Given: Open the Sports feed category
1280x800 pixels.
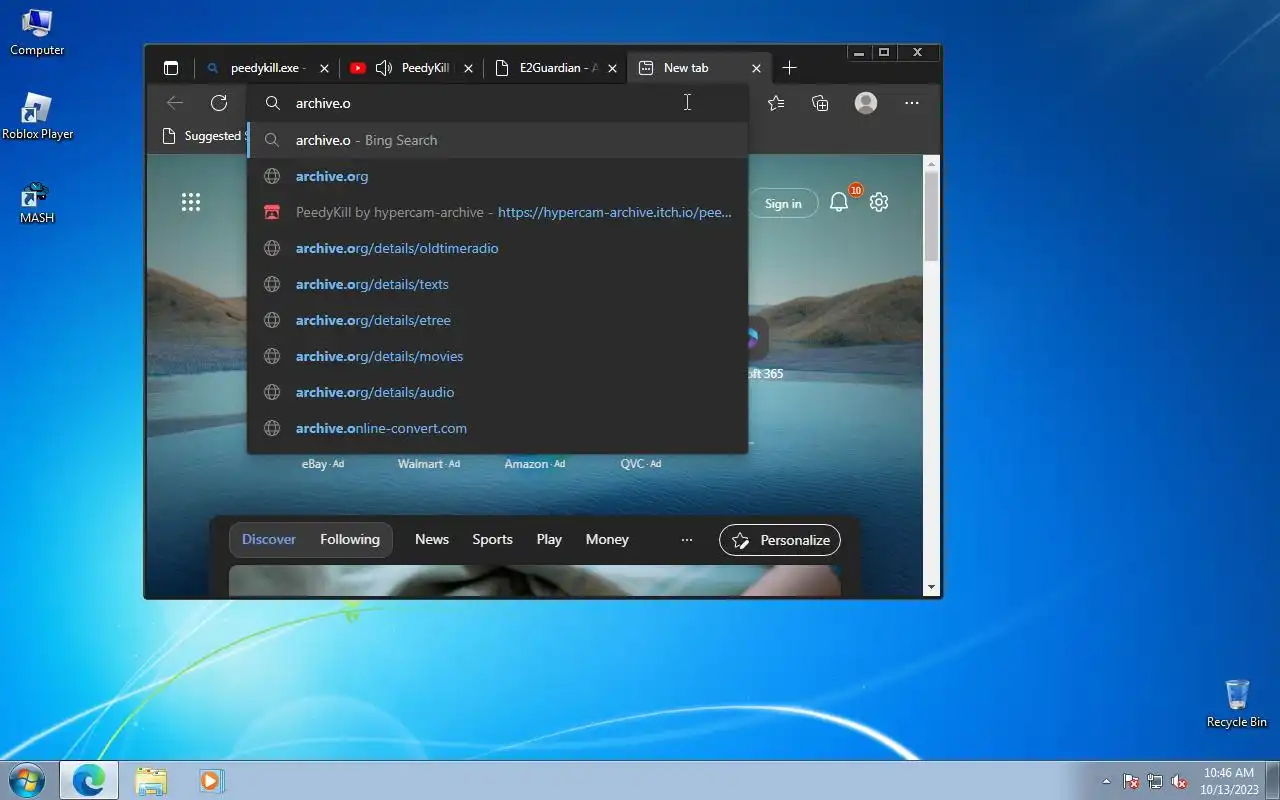Looking at the screenshot, I should (492, 539).
